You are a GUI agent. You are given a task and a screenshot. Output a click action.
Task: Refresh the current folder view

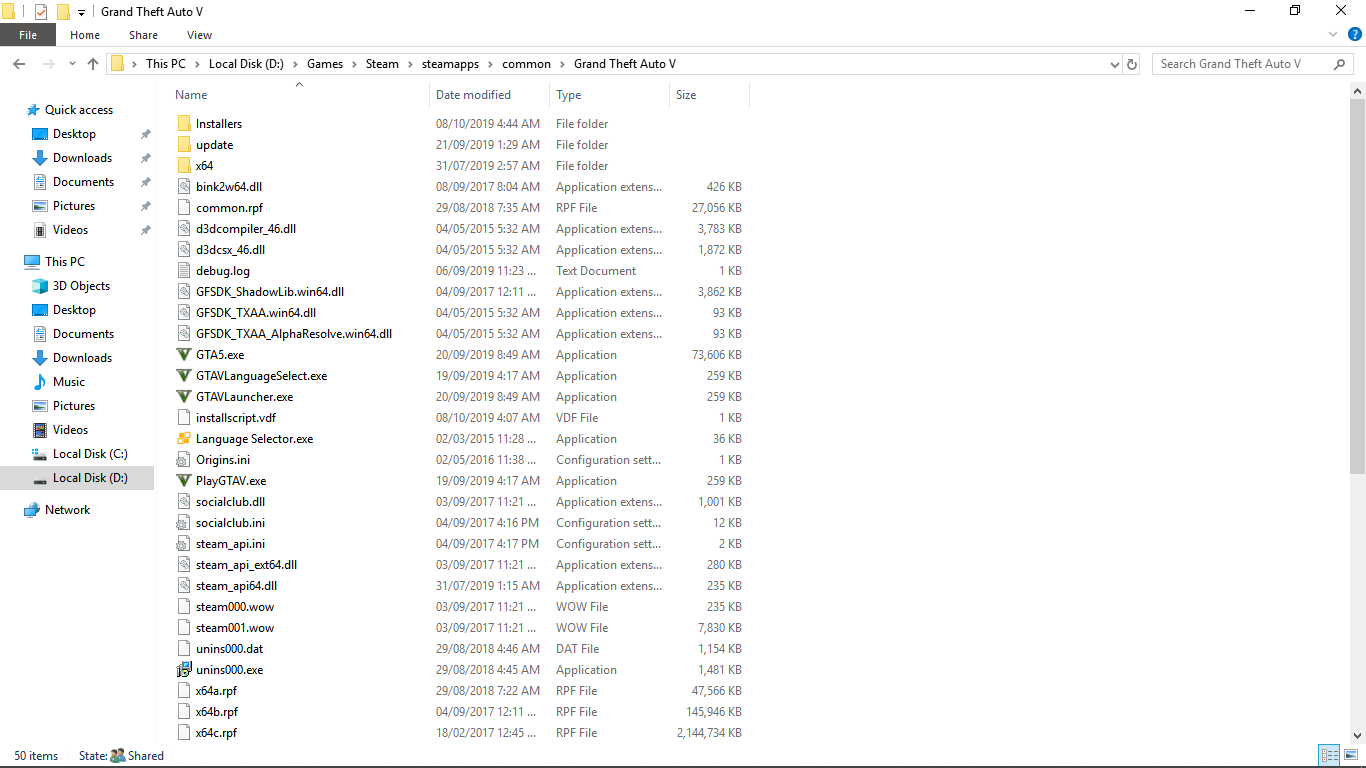[1132, 64]
